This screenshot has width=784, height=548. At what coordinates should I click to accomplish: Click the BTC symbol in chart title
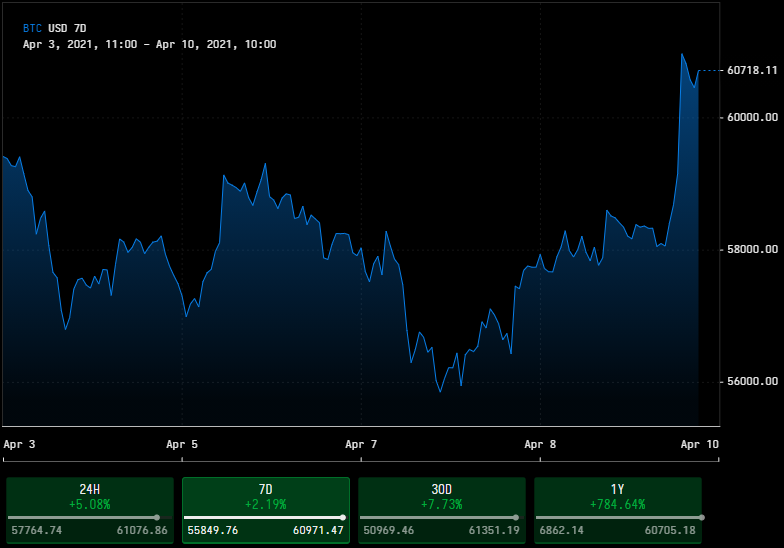tap(33, 29)
